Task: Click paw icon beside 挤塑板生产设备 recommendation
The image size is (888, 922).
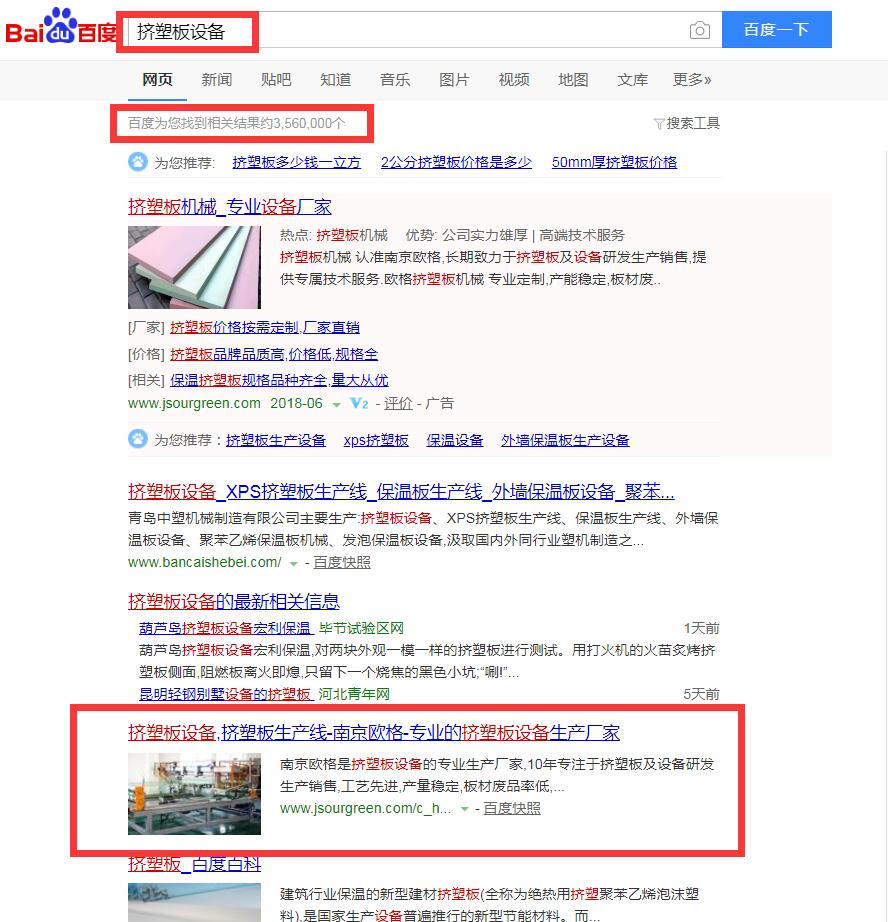Action: coord(137,440)
